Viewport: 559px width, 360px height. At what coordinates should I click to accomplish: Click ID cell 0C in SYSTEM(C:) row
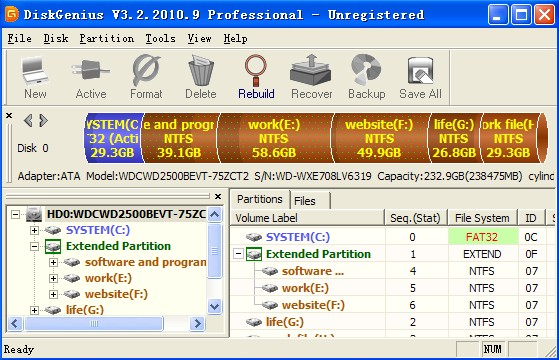pyautogui.click(x=531, y=237)
